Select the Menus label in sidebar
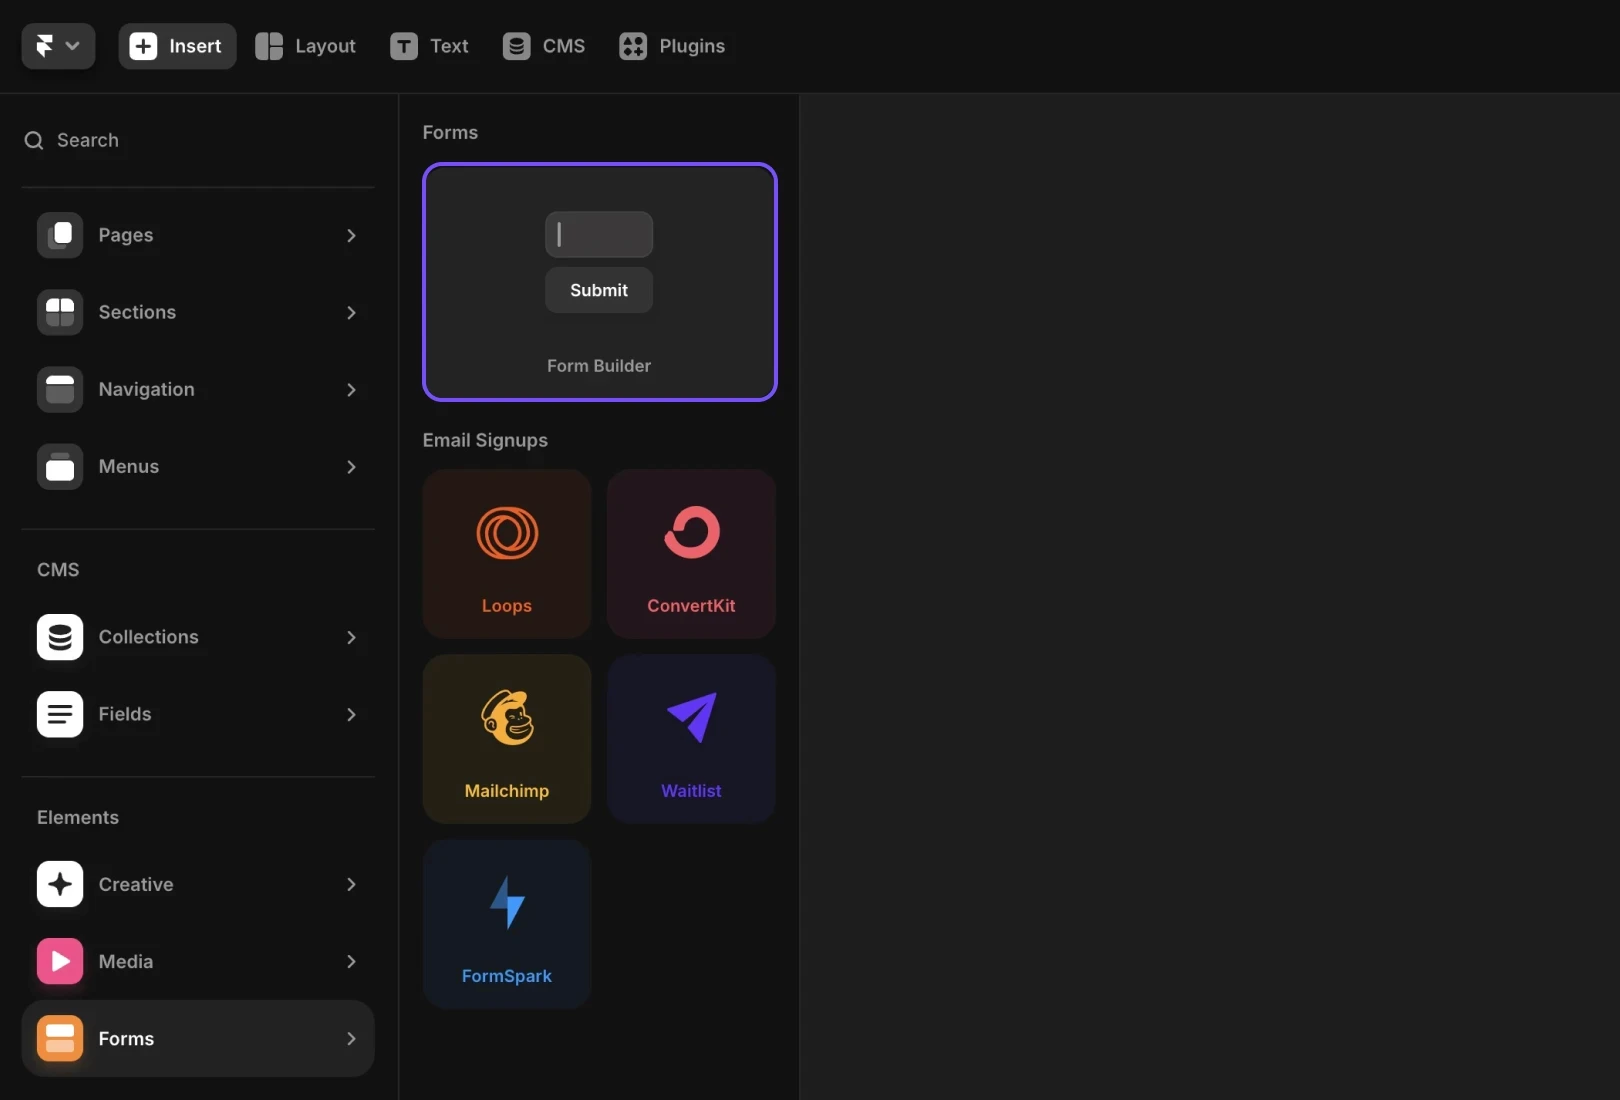 [x=129, y=466]
